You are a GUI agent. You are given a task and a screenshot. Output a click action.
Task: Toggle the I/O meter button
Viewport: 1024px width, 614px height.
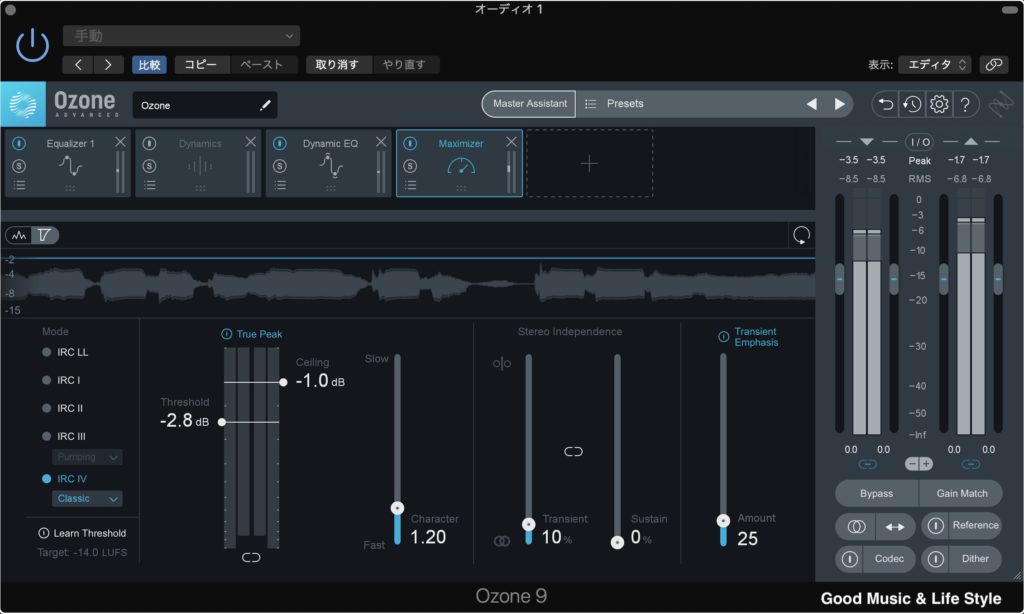click(919, 142)
